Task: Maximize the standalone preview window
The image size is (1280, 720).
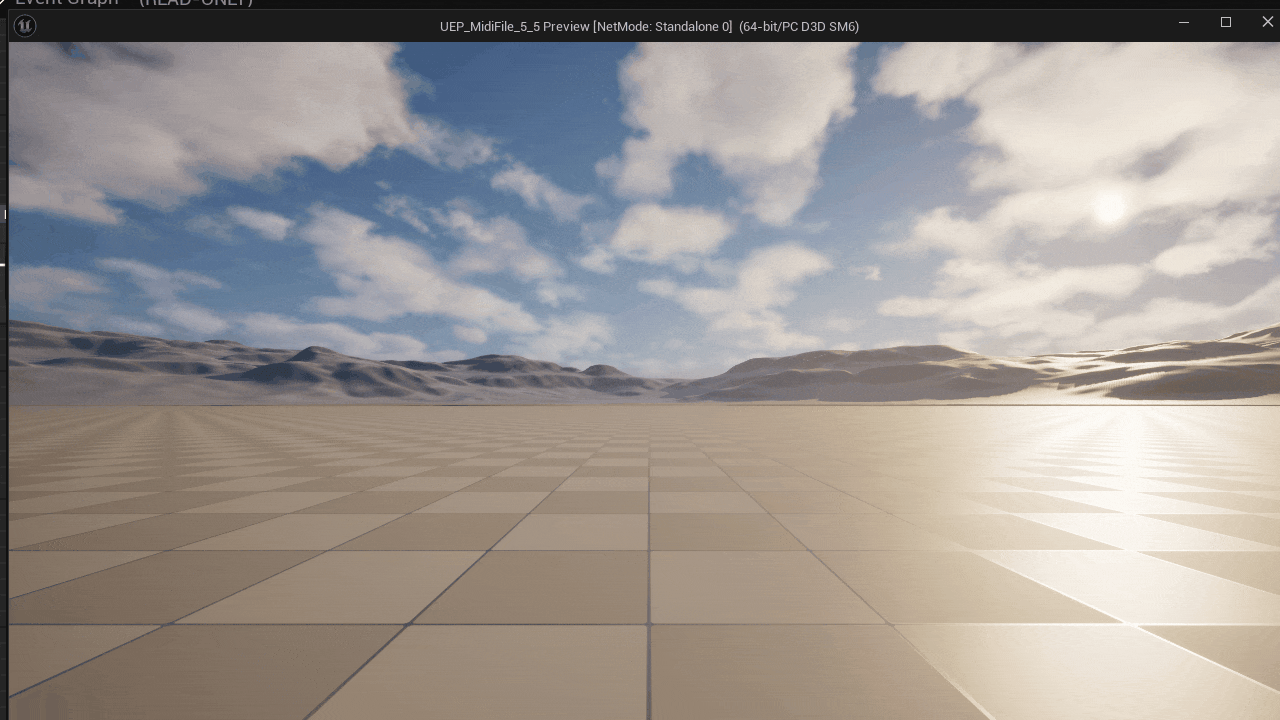Action: click(1225, 22)
